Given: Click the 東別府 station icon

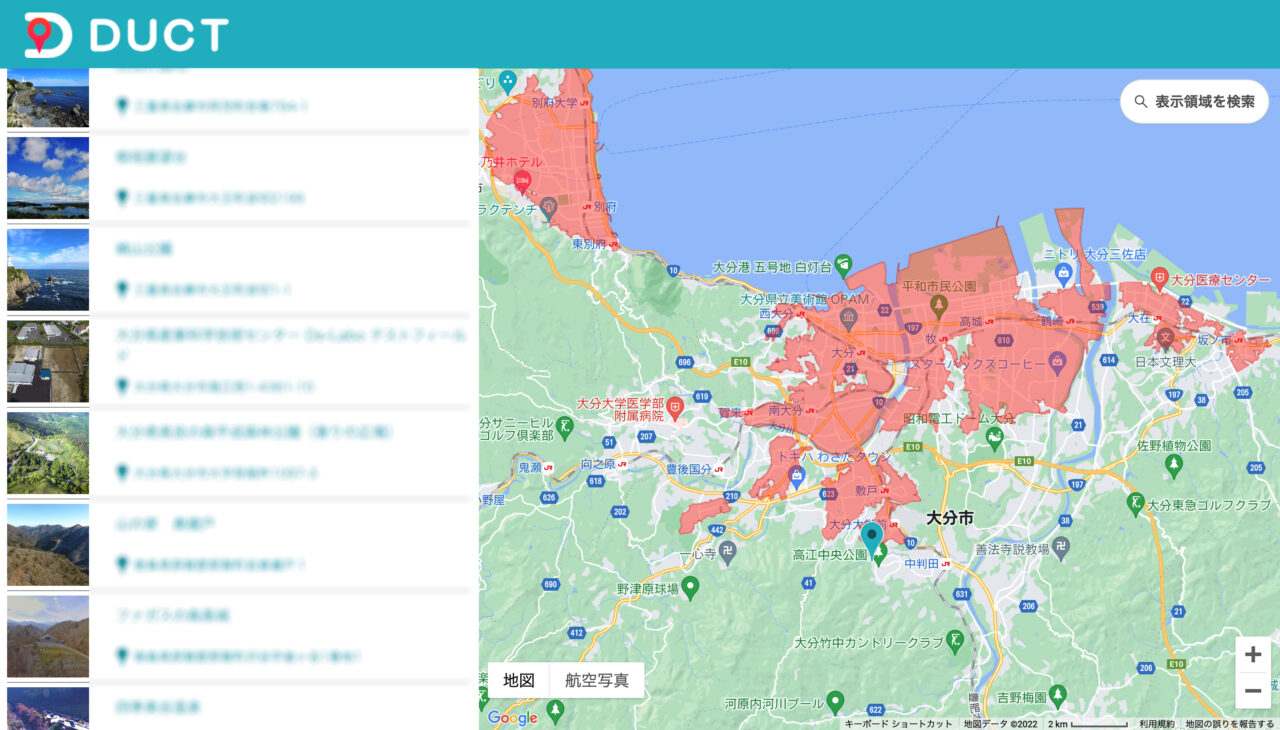Looking at the screenshot, I should click(614, 245).
